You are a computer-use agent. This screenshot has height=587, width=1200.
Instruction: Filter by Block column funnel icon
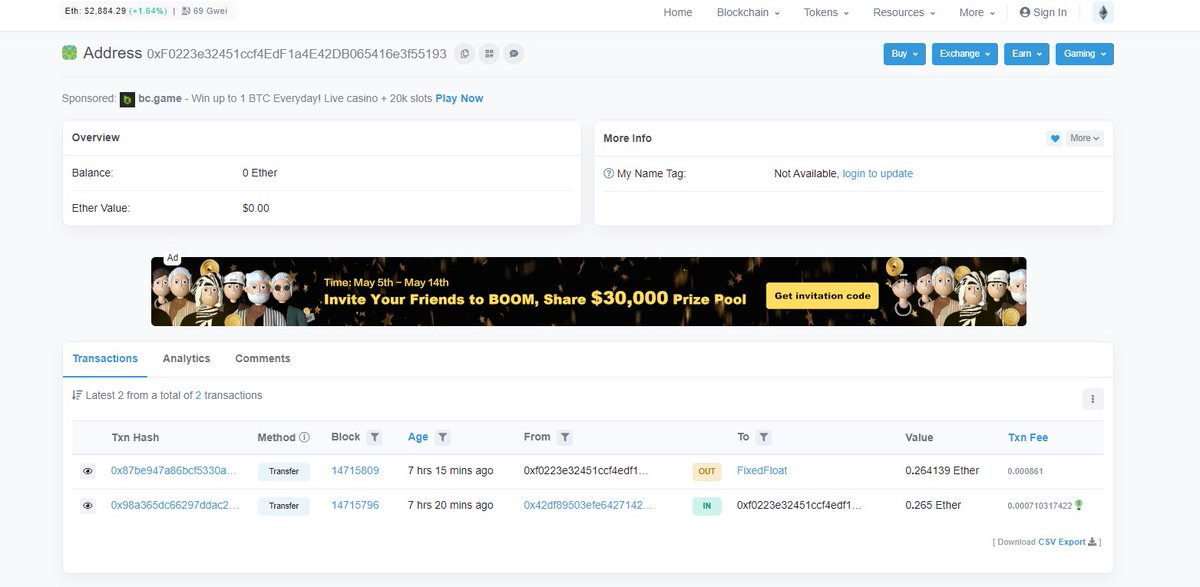[374, 437]
